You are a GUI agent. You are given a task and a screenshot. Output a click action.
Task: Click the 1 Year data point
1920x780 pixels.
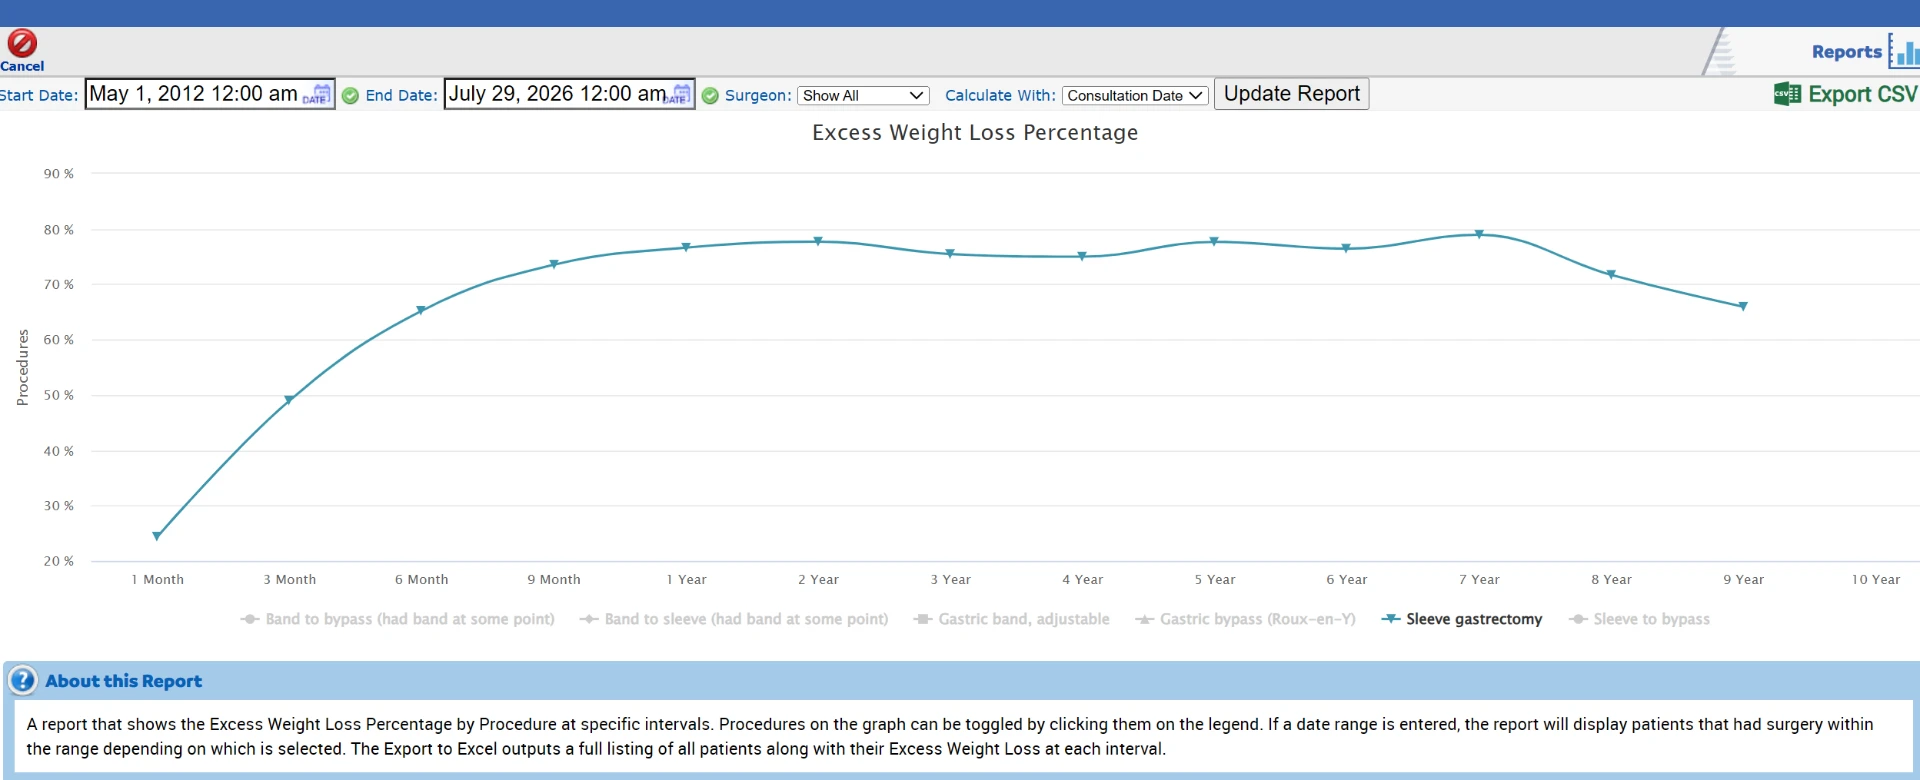686,247
